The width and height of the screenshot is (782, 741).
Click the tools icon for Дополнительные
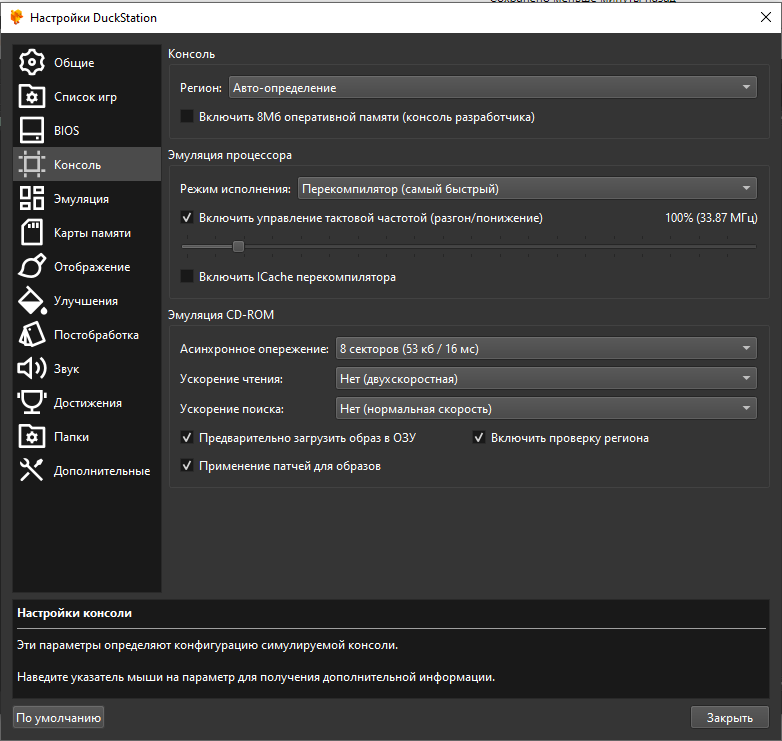pyautogui.click(x=31, y=470)
